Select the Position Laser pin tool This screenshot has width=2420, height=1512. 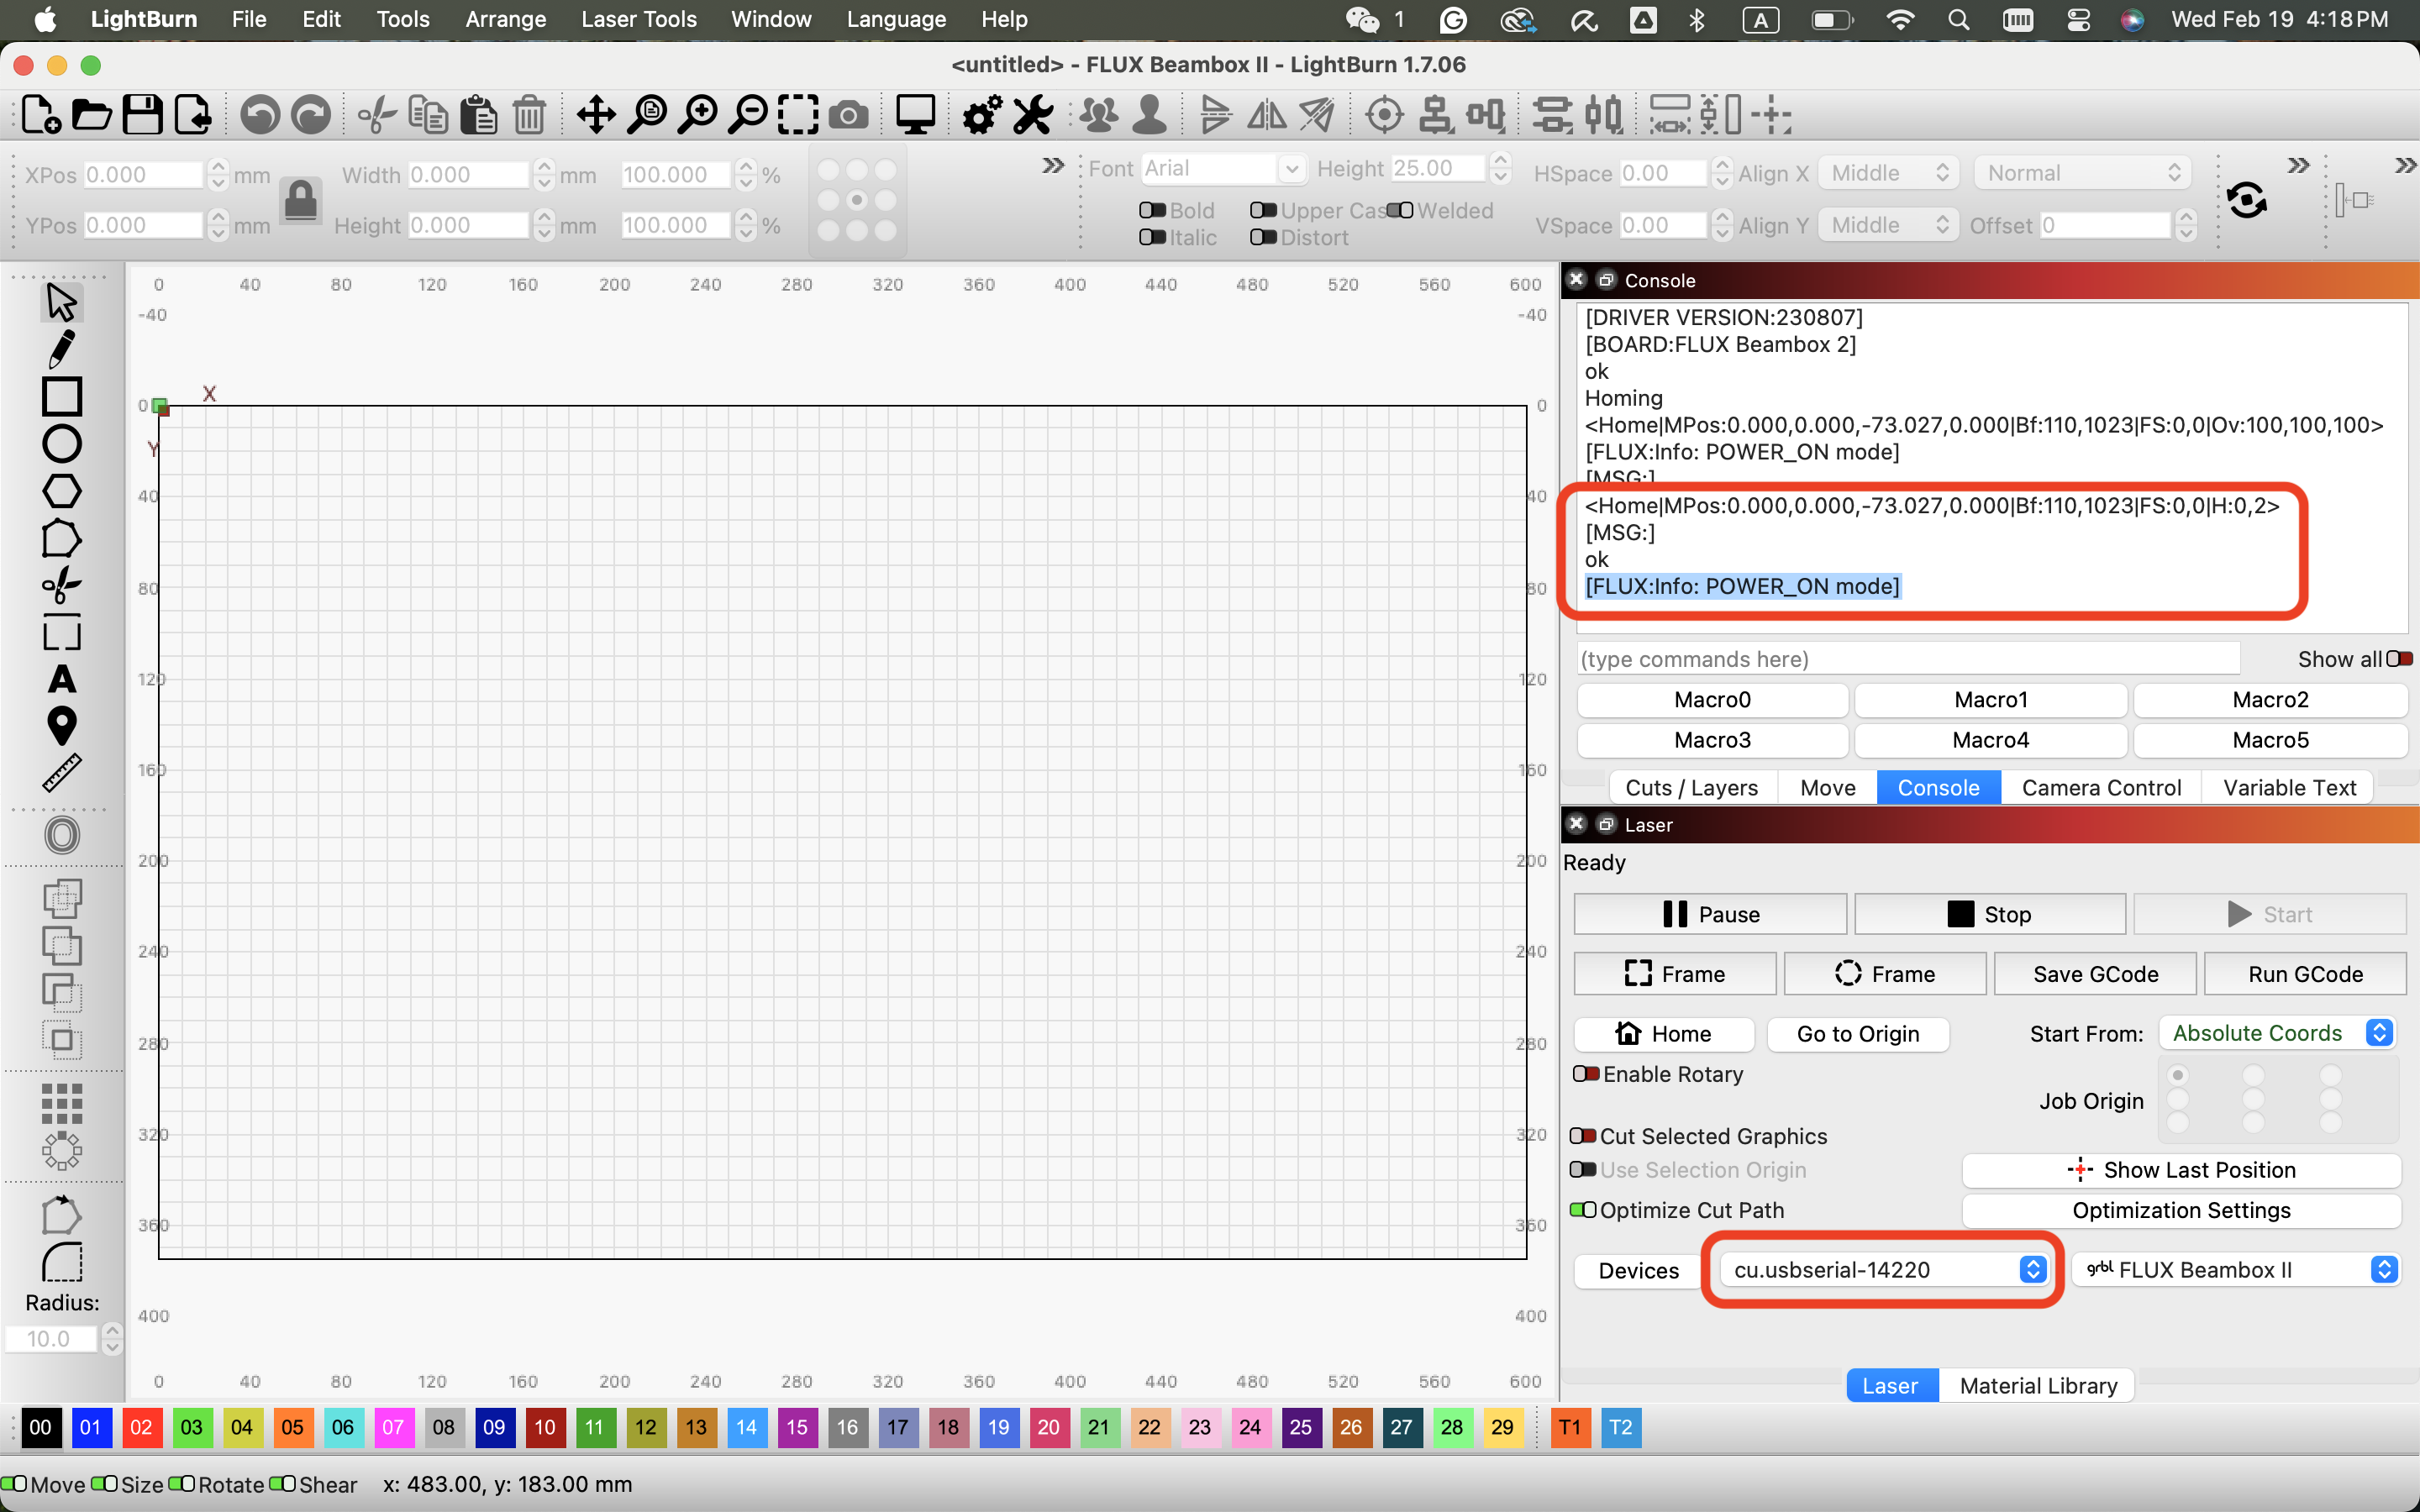coord(61,727)
